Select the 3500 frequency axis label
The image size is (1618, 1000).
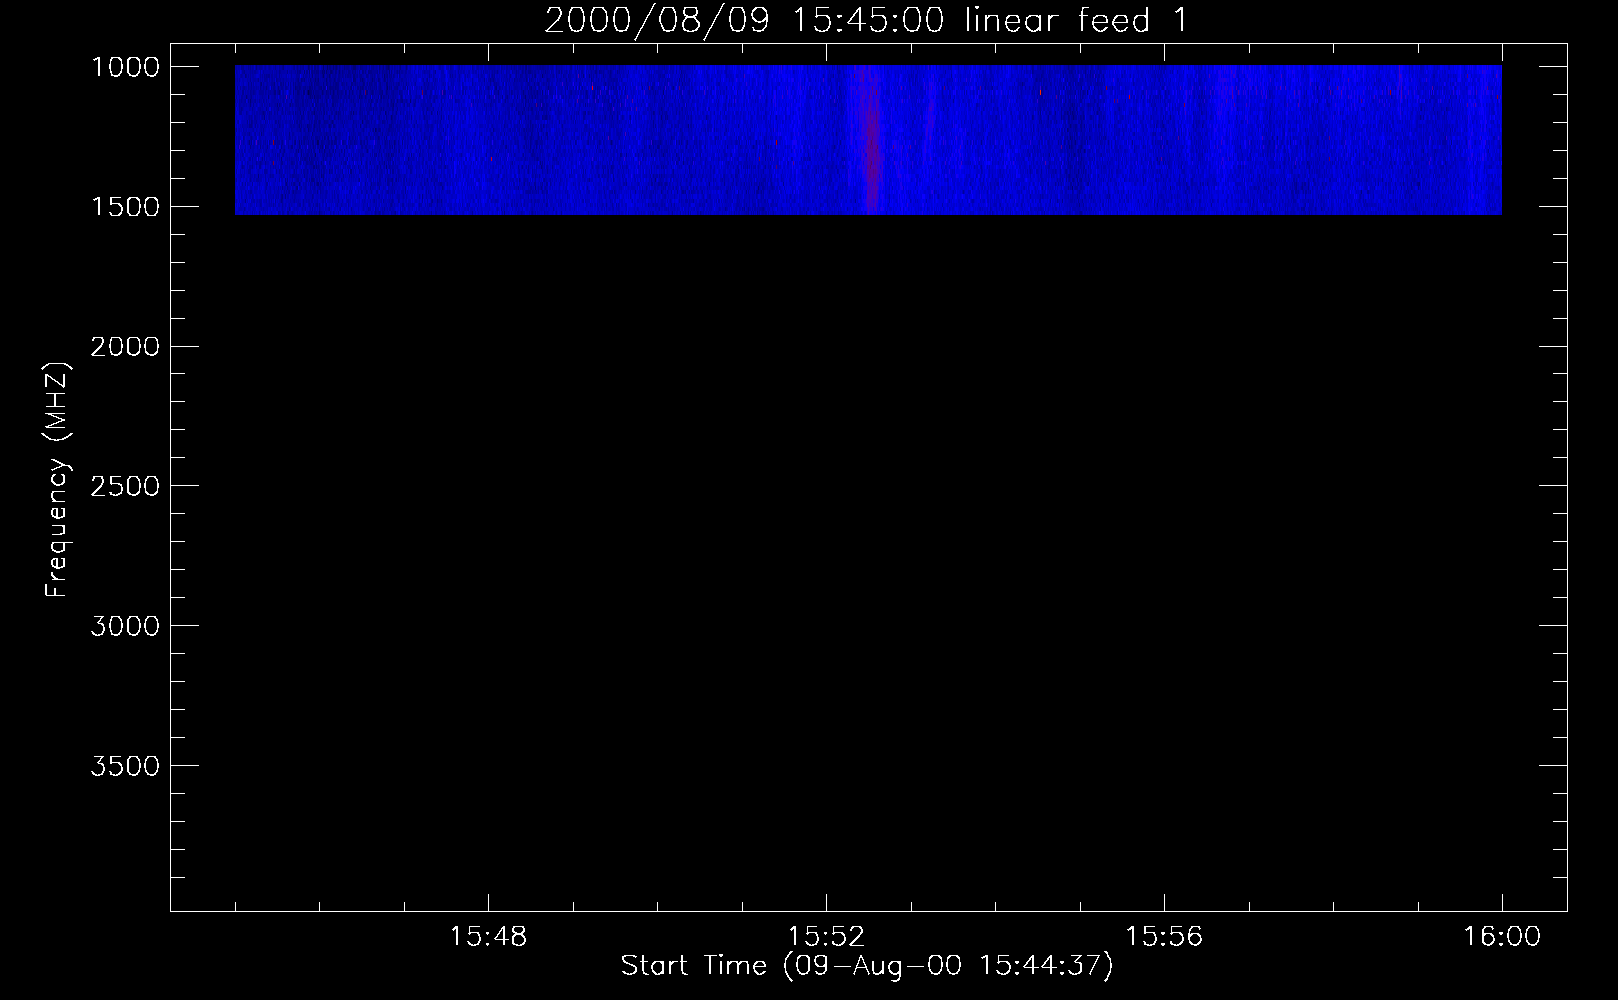(125, 766)
